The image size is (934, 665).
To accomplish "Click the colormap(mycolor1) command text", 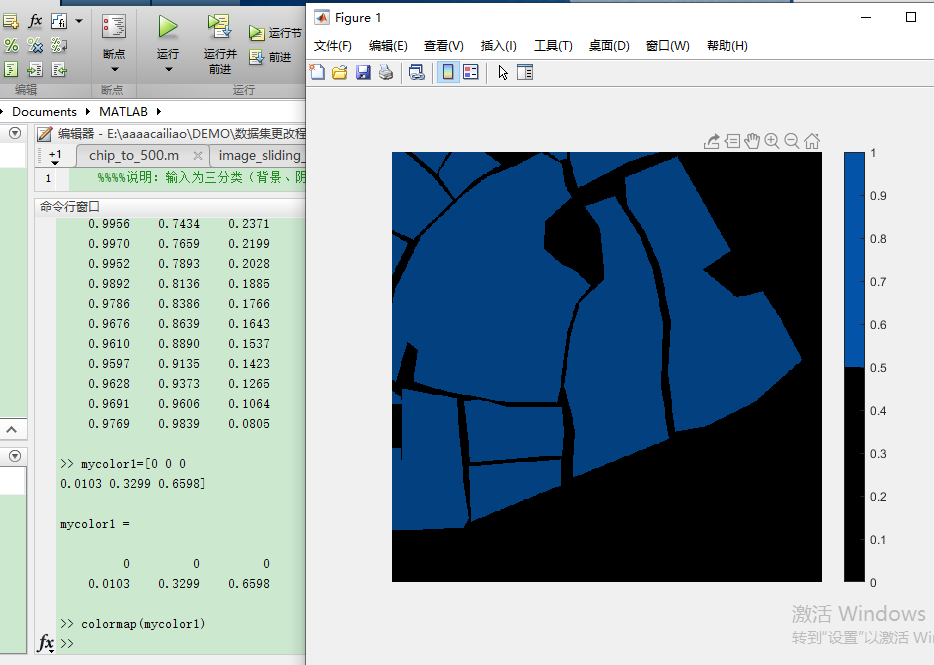I will point(143,624).
